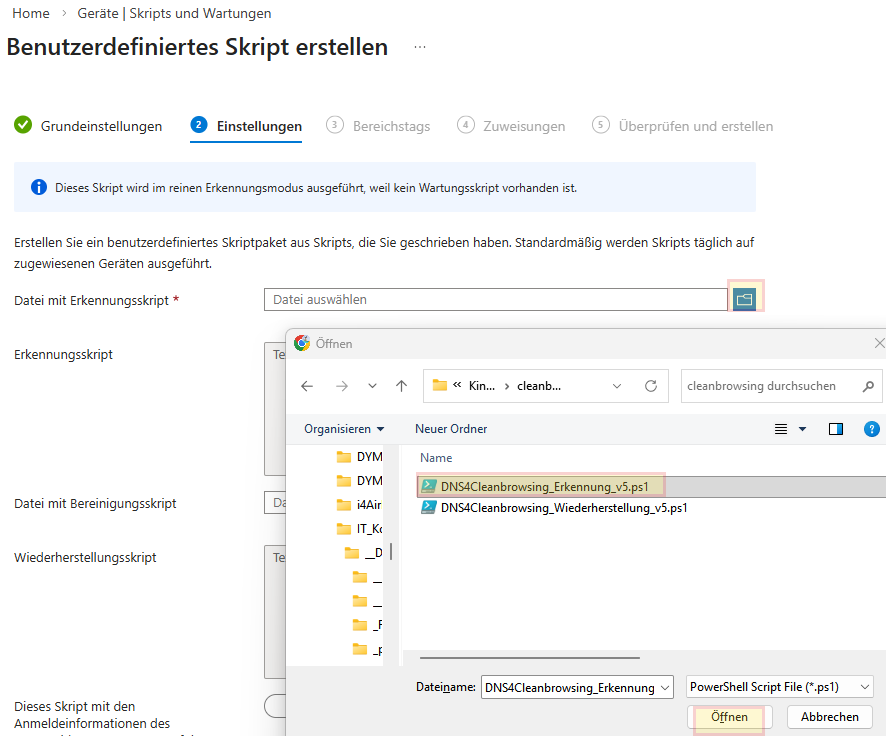Click the Abbrechen button

[x=829, y=717]
